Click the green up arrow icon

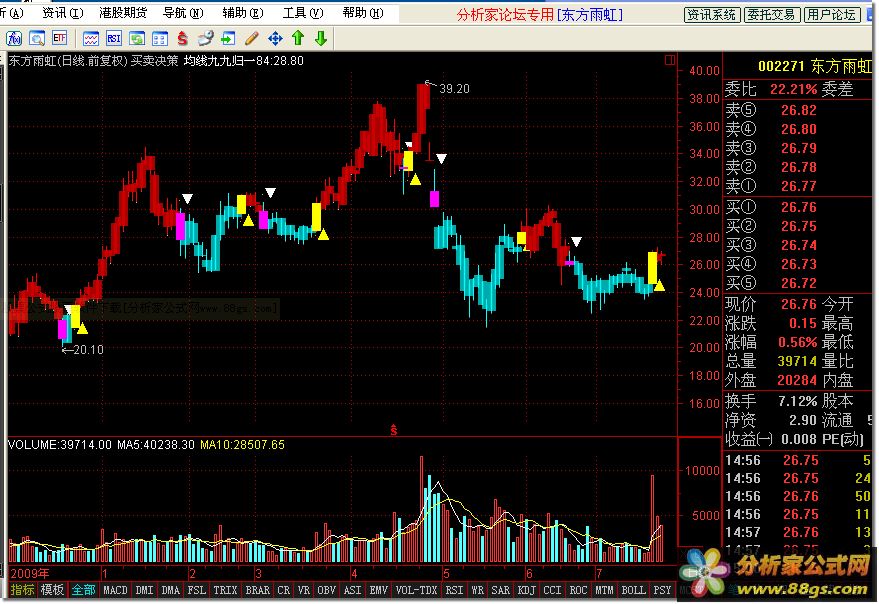[298, 38]
